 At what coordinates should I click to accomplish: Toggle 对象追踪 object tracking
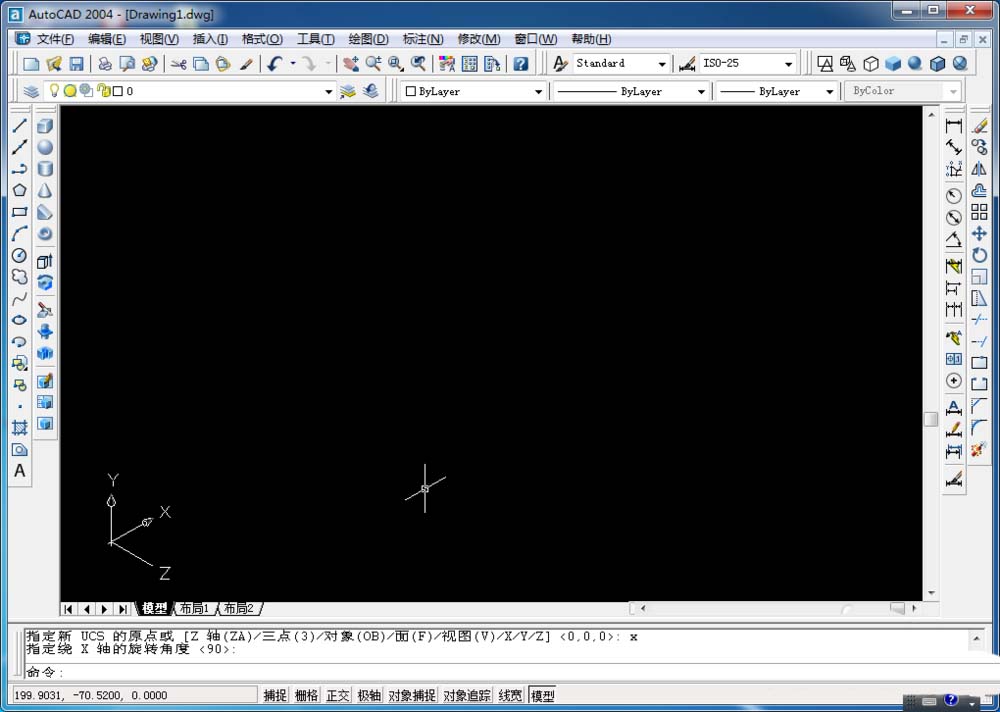[x=467, y=695]
